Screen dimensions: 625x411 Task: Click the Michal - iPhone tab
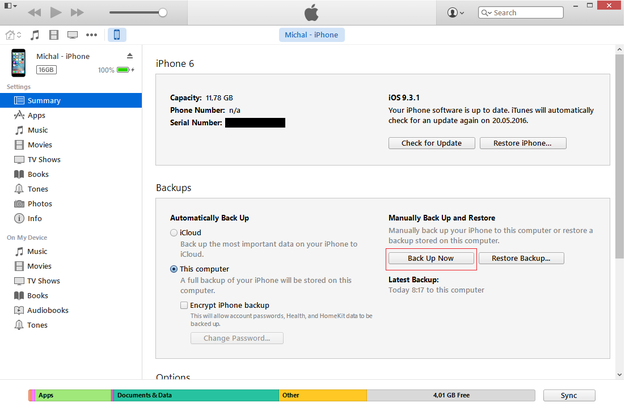311,35
